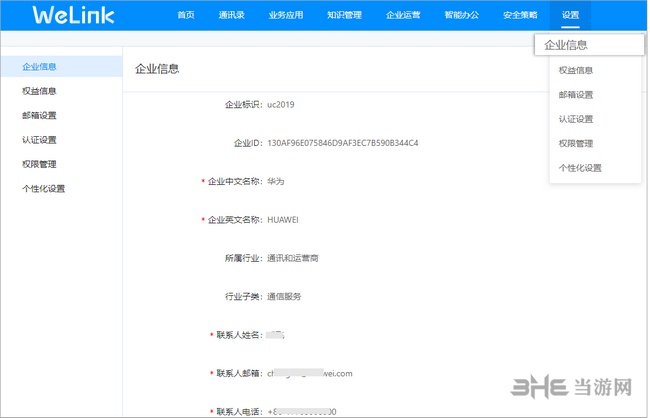This screenshot has height=418, width=650.
Task: Select the 智能办公 tab
Action: [462, 15]
